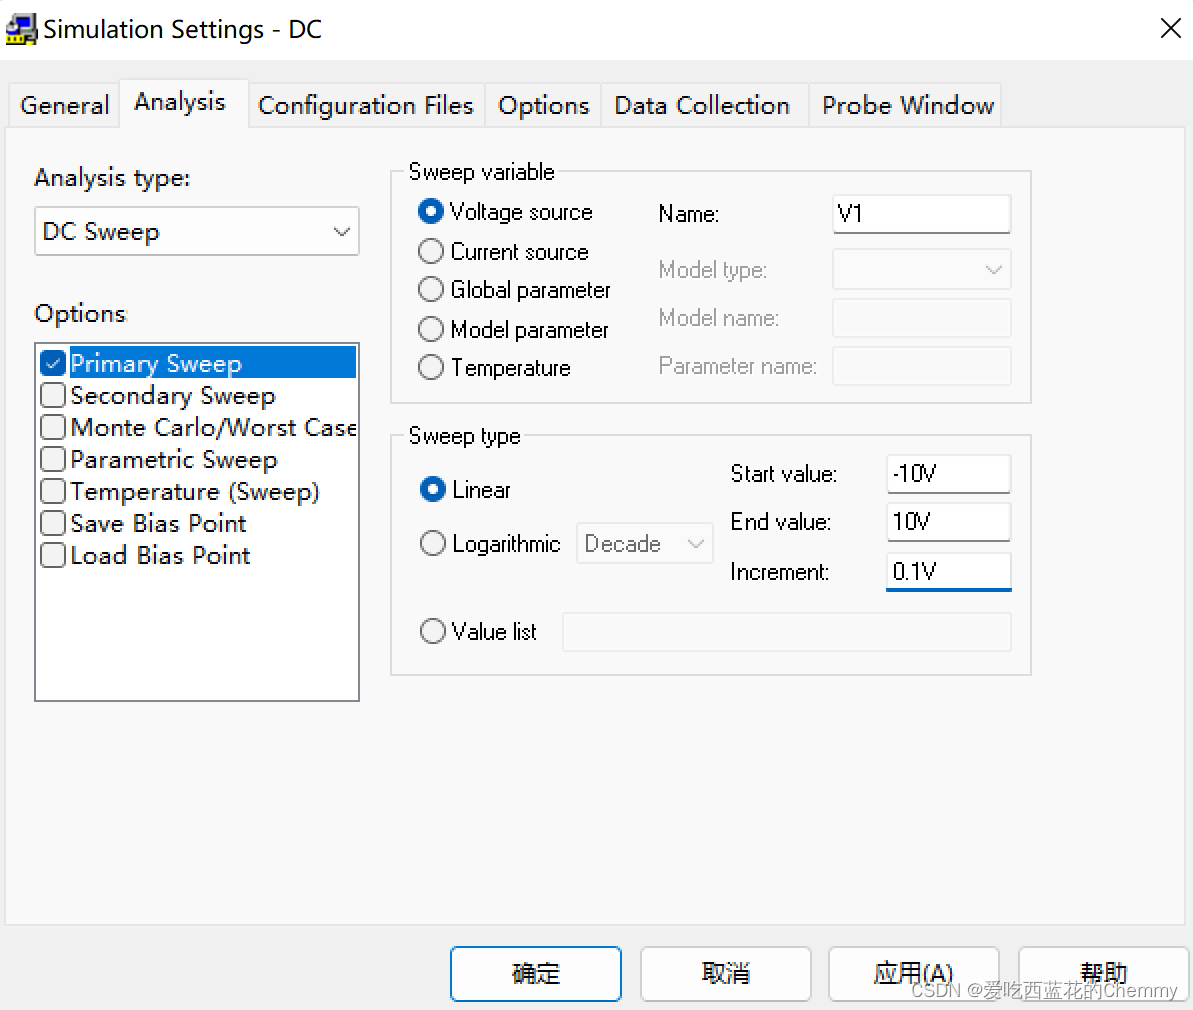Expand the Analysis type dropdown
1193x1010 pixels.
tap(197, 232)
